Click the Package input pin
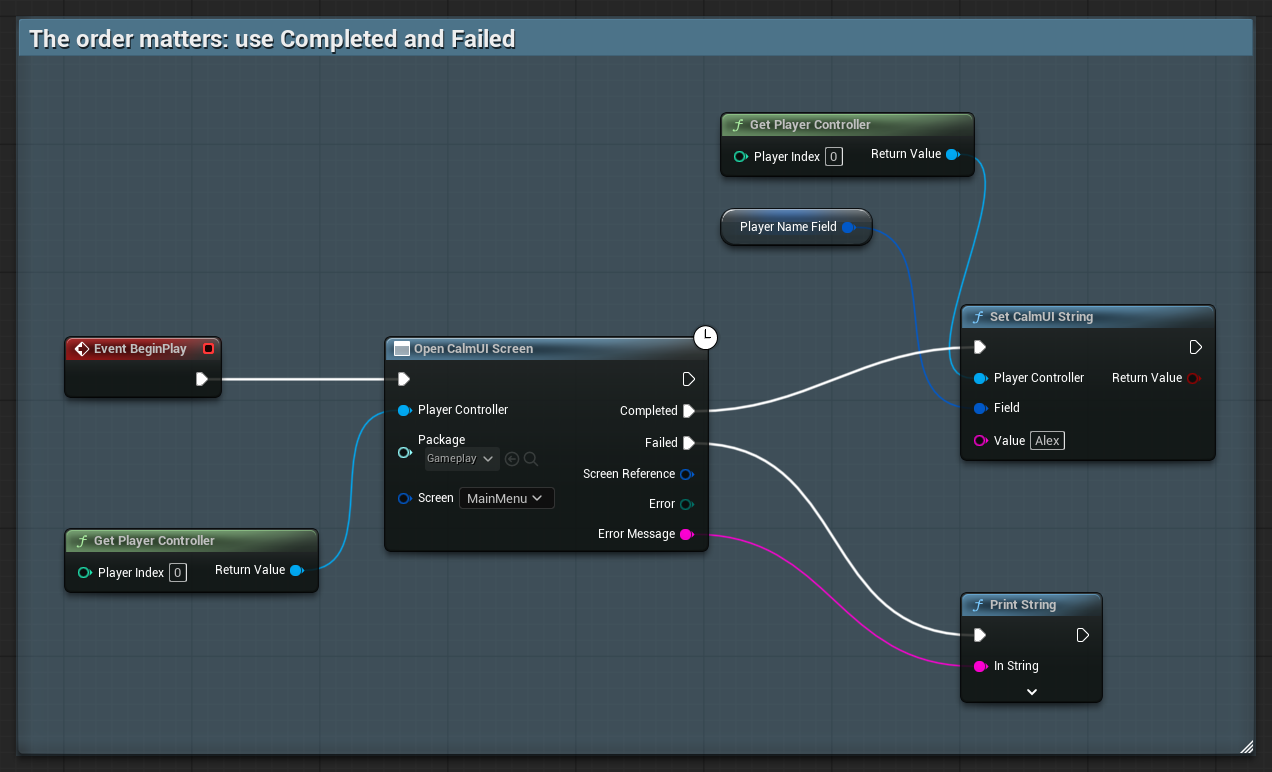 405,452
